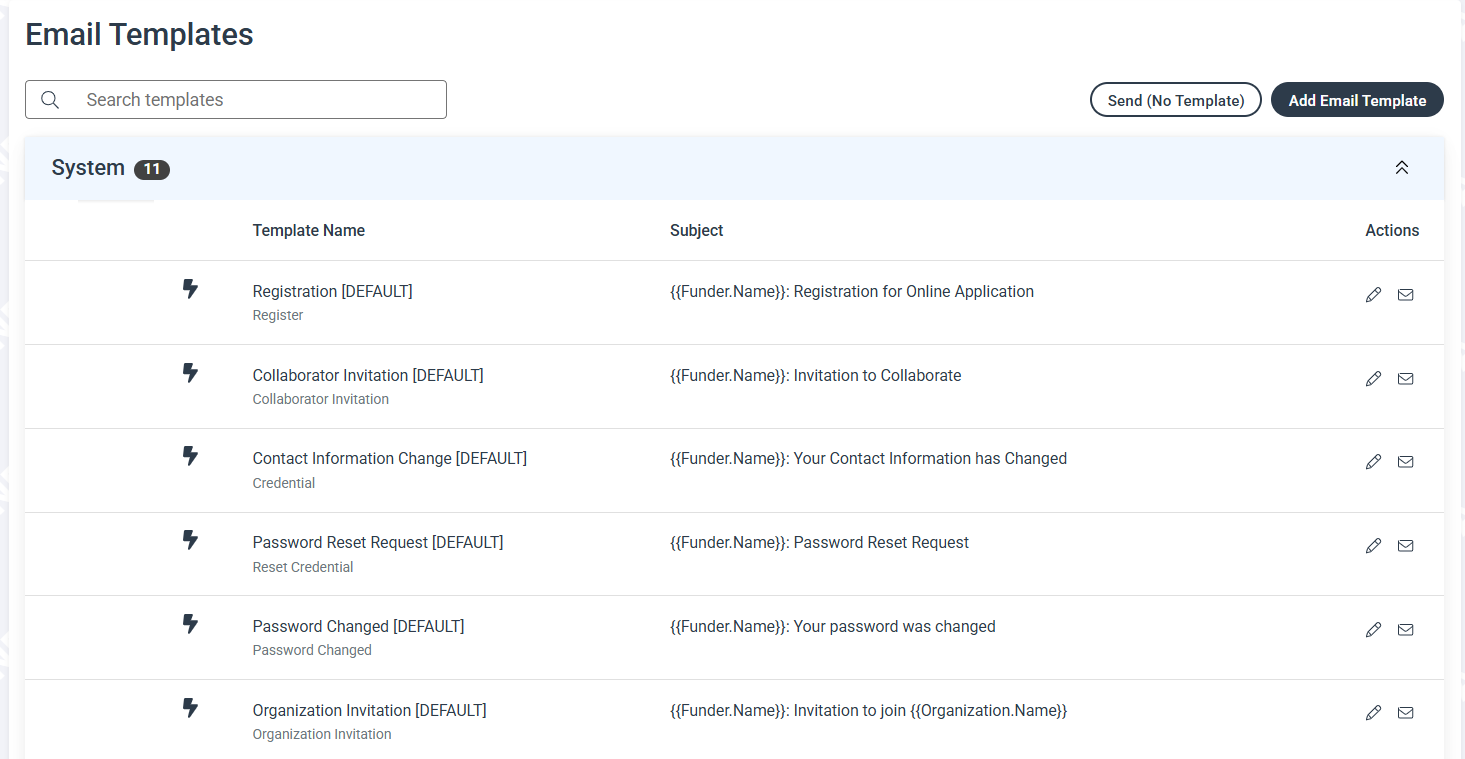The width and height of the screenshot is (1465, 759).
Task: Send Organization Invitation template email
Action: (x=1405, y=712)
